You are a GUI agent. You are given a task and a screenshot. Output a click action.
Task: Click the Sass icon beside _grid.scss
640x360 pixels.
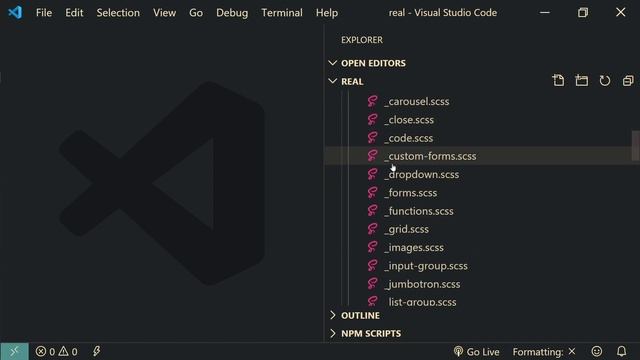click(x=372, y=229)
